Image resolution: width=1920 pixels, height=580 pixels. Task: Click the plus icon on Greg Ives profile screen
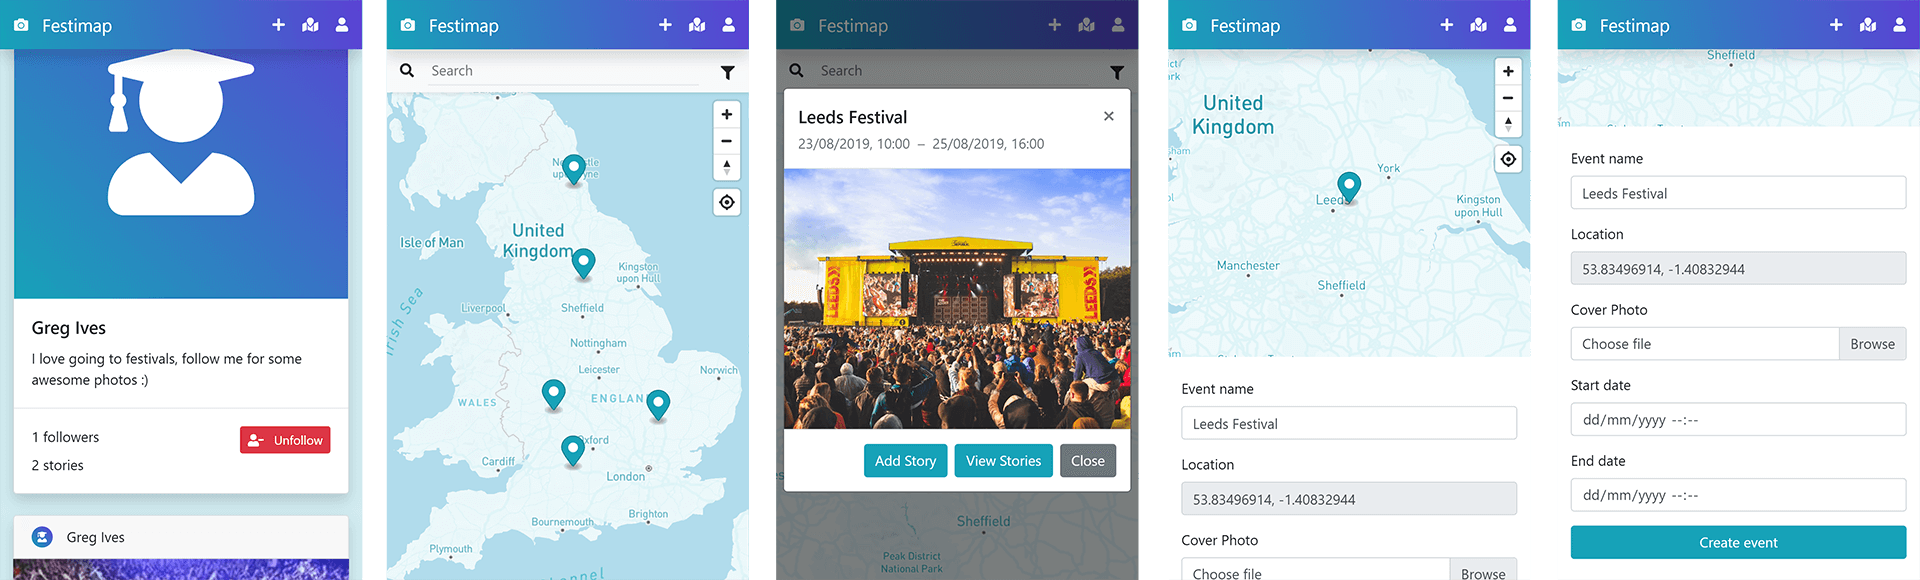click(x=278, y=25)
